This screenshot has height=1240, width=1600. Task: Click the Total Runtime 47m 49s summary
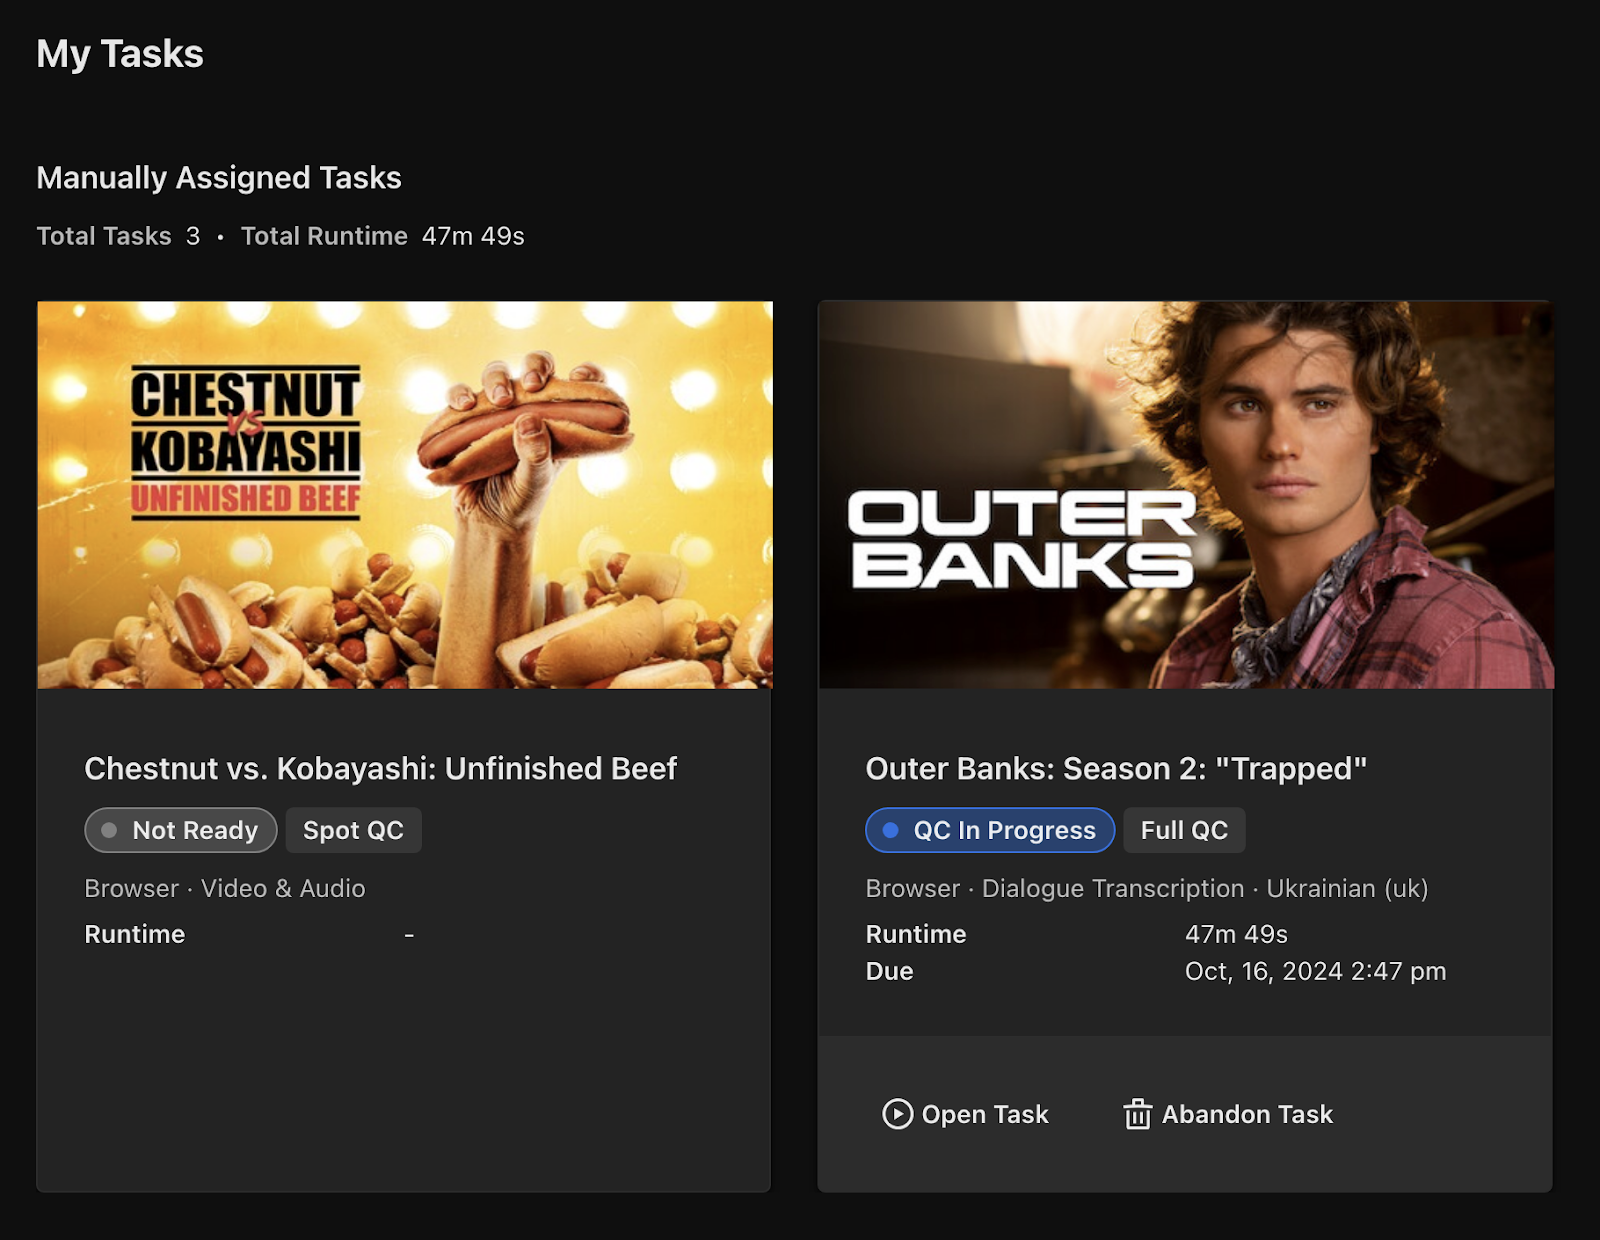tap(382, 236)
